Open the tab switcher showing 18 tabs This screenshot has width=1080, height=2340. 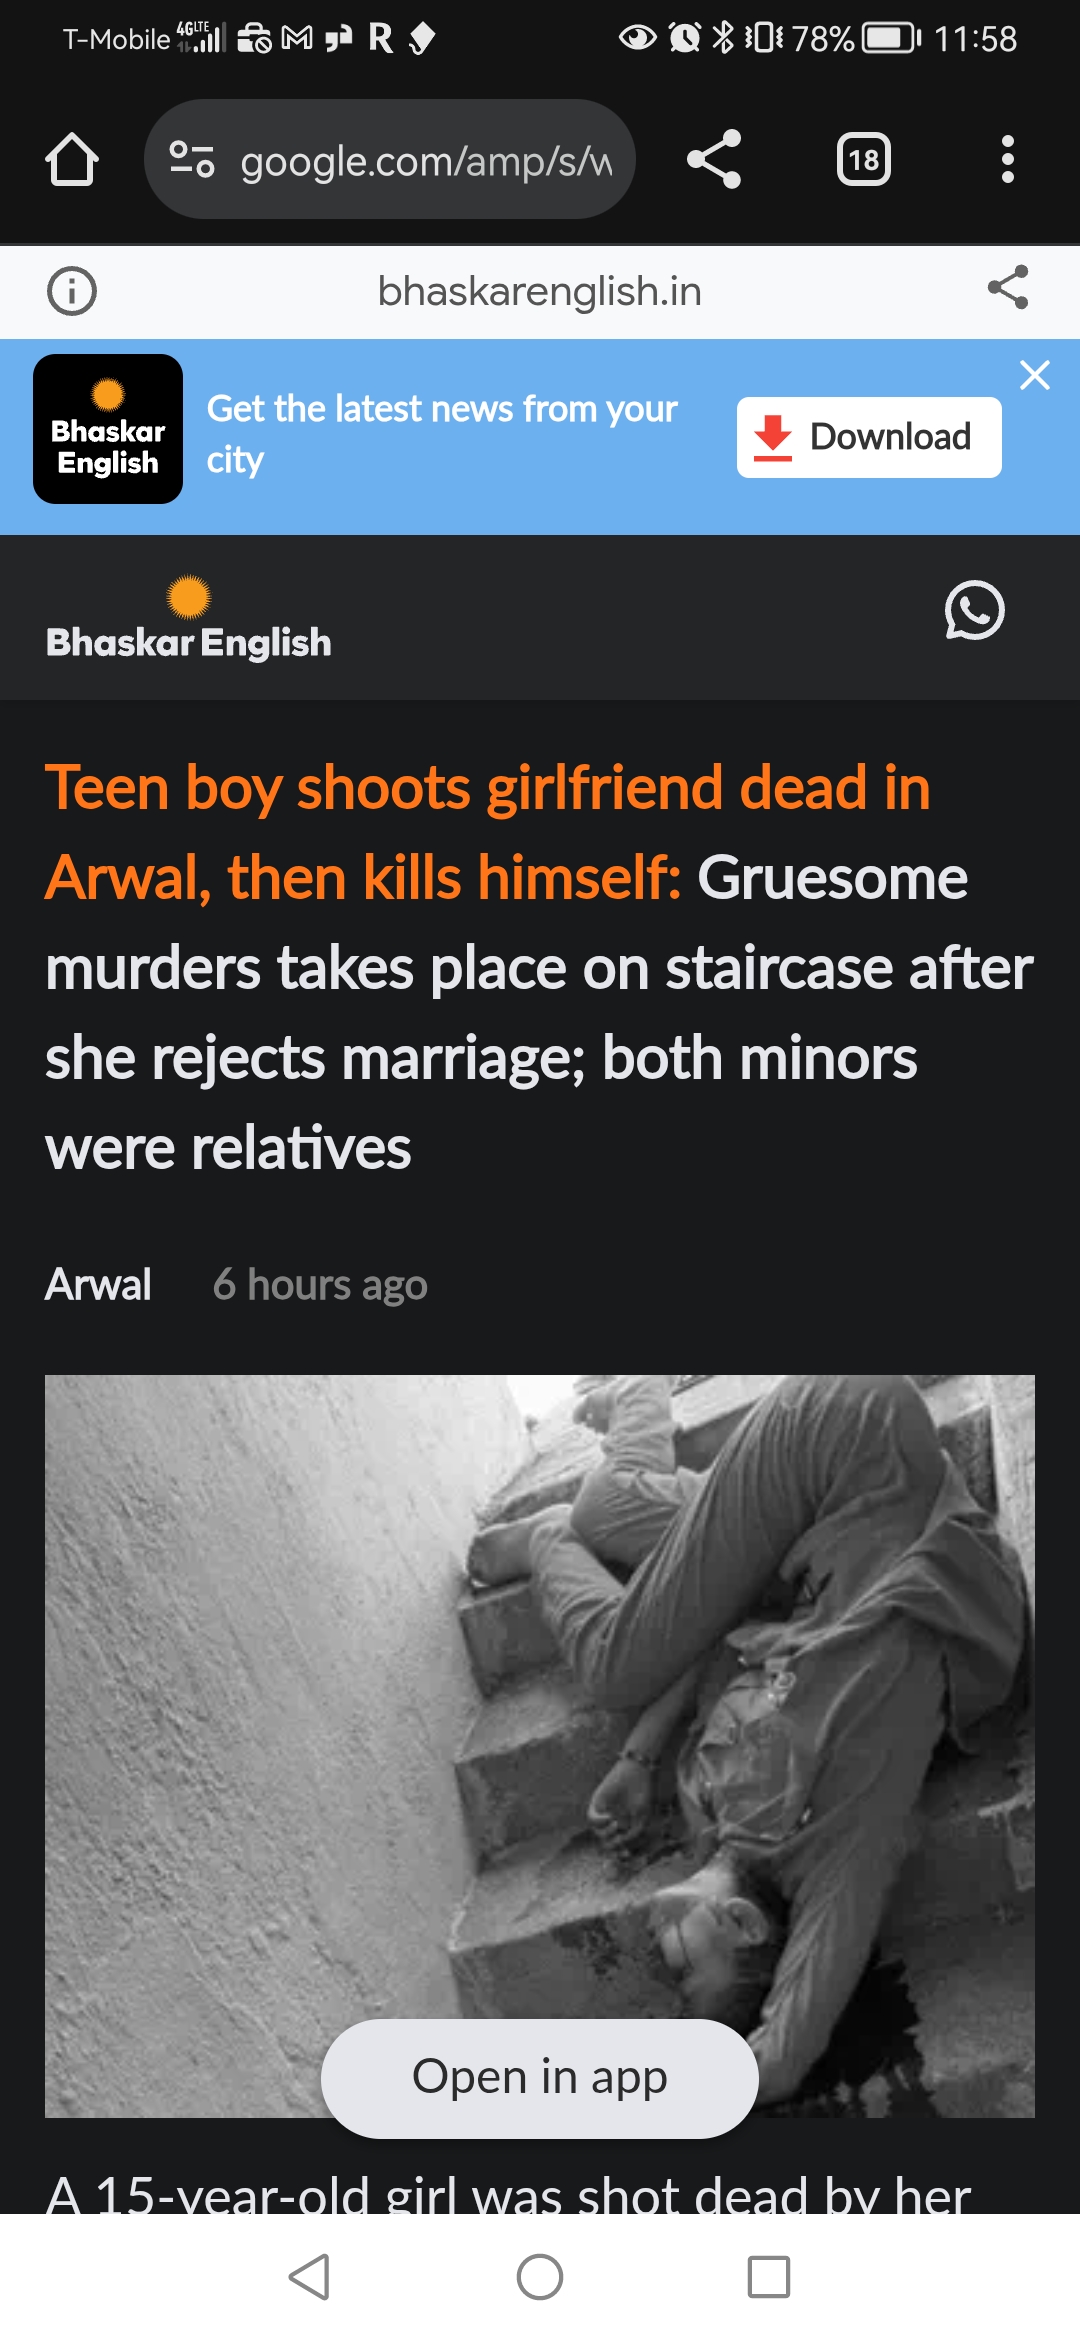864,159
